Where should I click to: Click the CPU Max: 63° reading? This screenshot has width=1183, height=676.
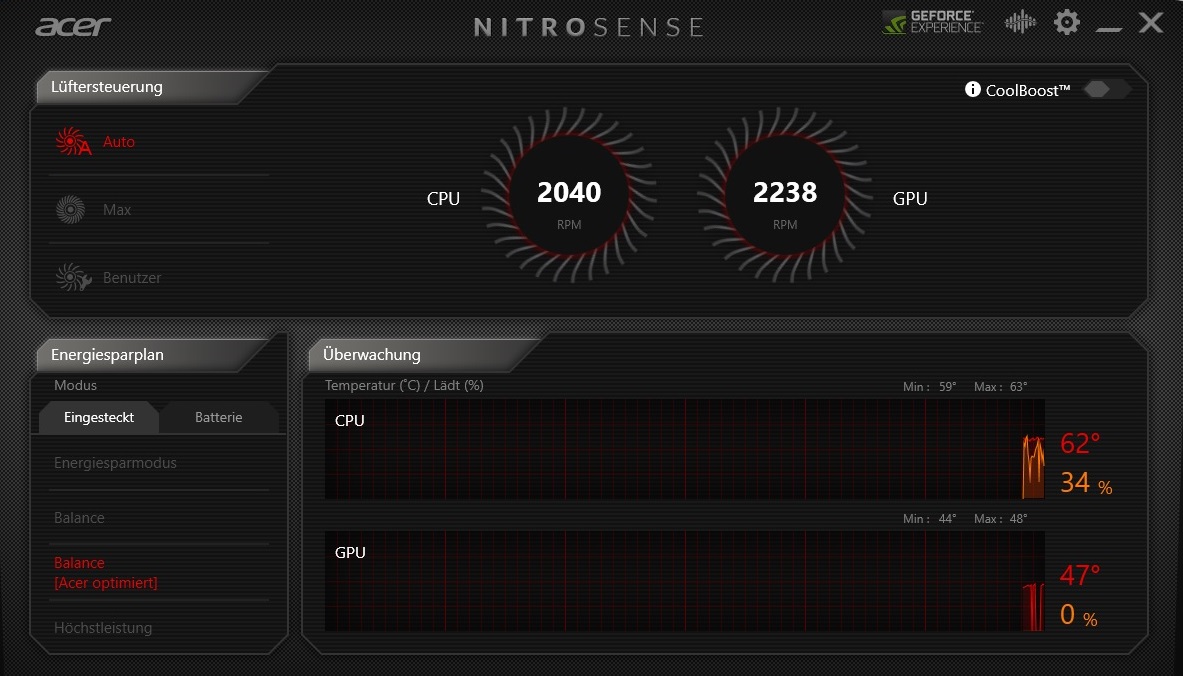pos(1000,386)
